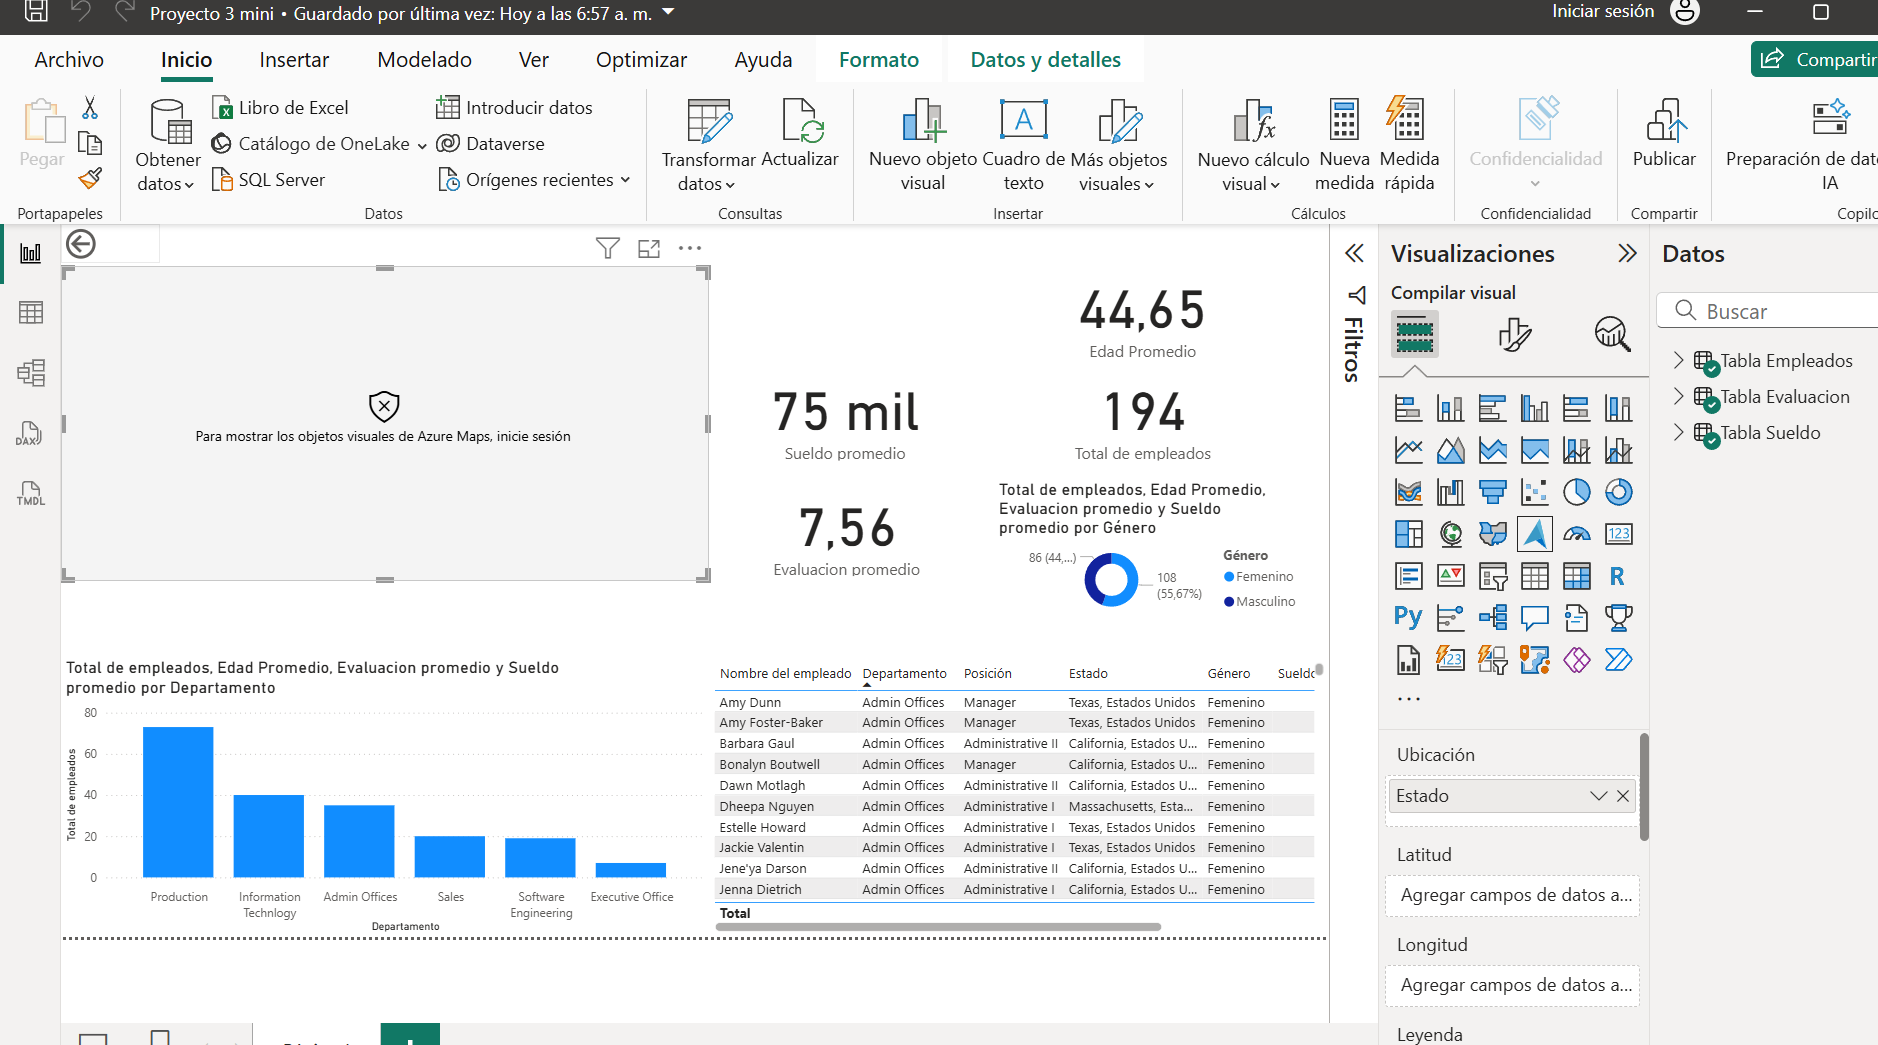Screen dimensions: 1878x1045
Task: Click Femenino in the Género legend
Action: [x=1264, y=577]
